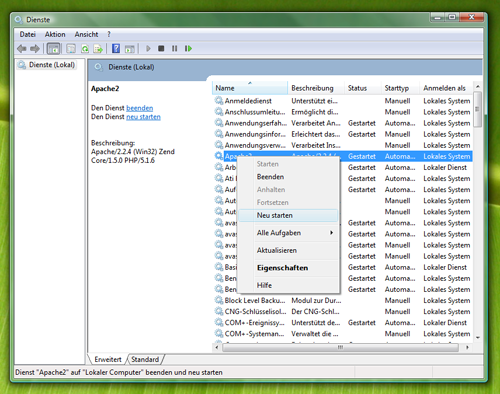Click the horizontal scrollbar thumb
Image resolution: width=500 pixels, height=394 pixels.
tap(340, 347)
